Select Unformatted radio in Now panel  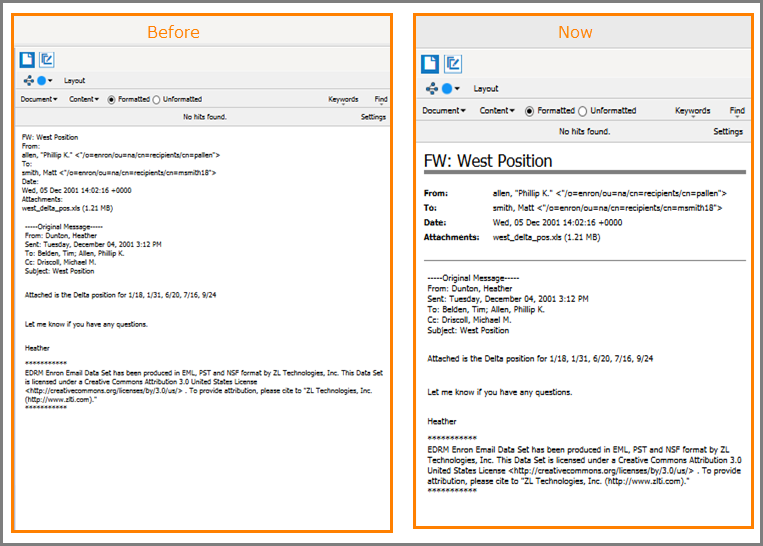click(x=582, y=111)
